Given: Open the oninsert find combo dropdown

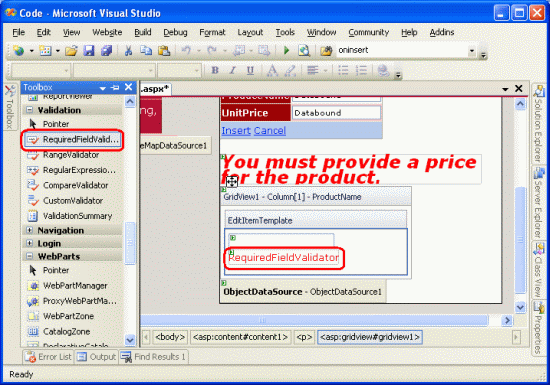Looking at the screenshot, I should tap(472, 50).
